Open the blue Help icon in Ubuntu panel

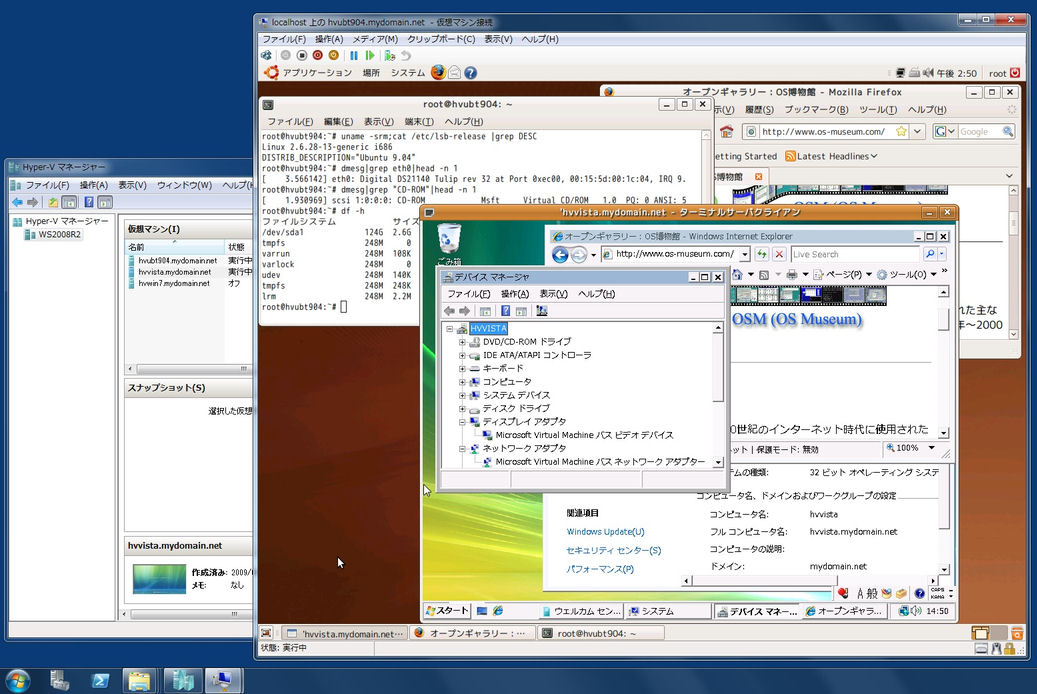point(470,73)
